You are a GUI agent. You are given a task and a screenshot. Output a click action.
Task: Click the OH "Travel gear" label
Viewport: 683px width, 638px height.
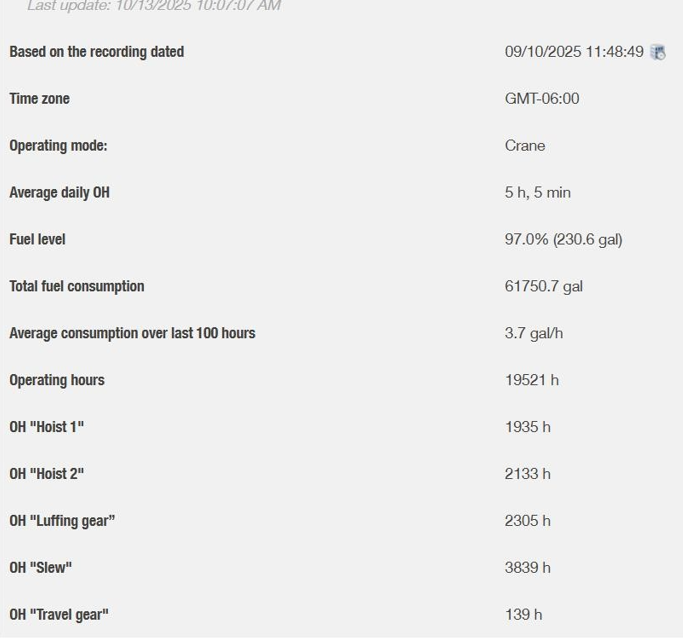[x=58, y=615]
